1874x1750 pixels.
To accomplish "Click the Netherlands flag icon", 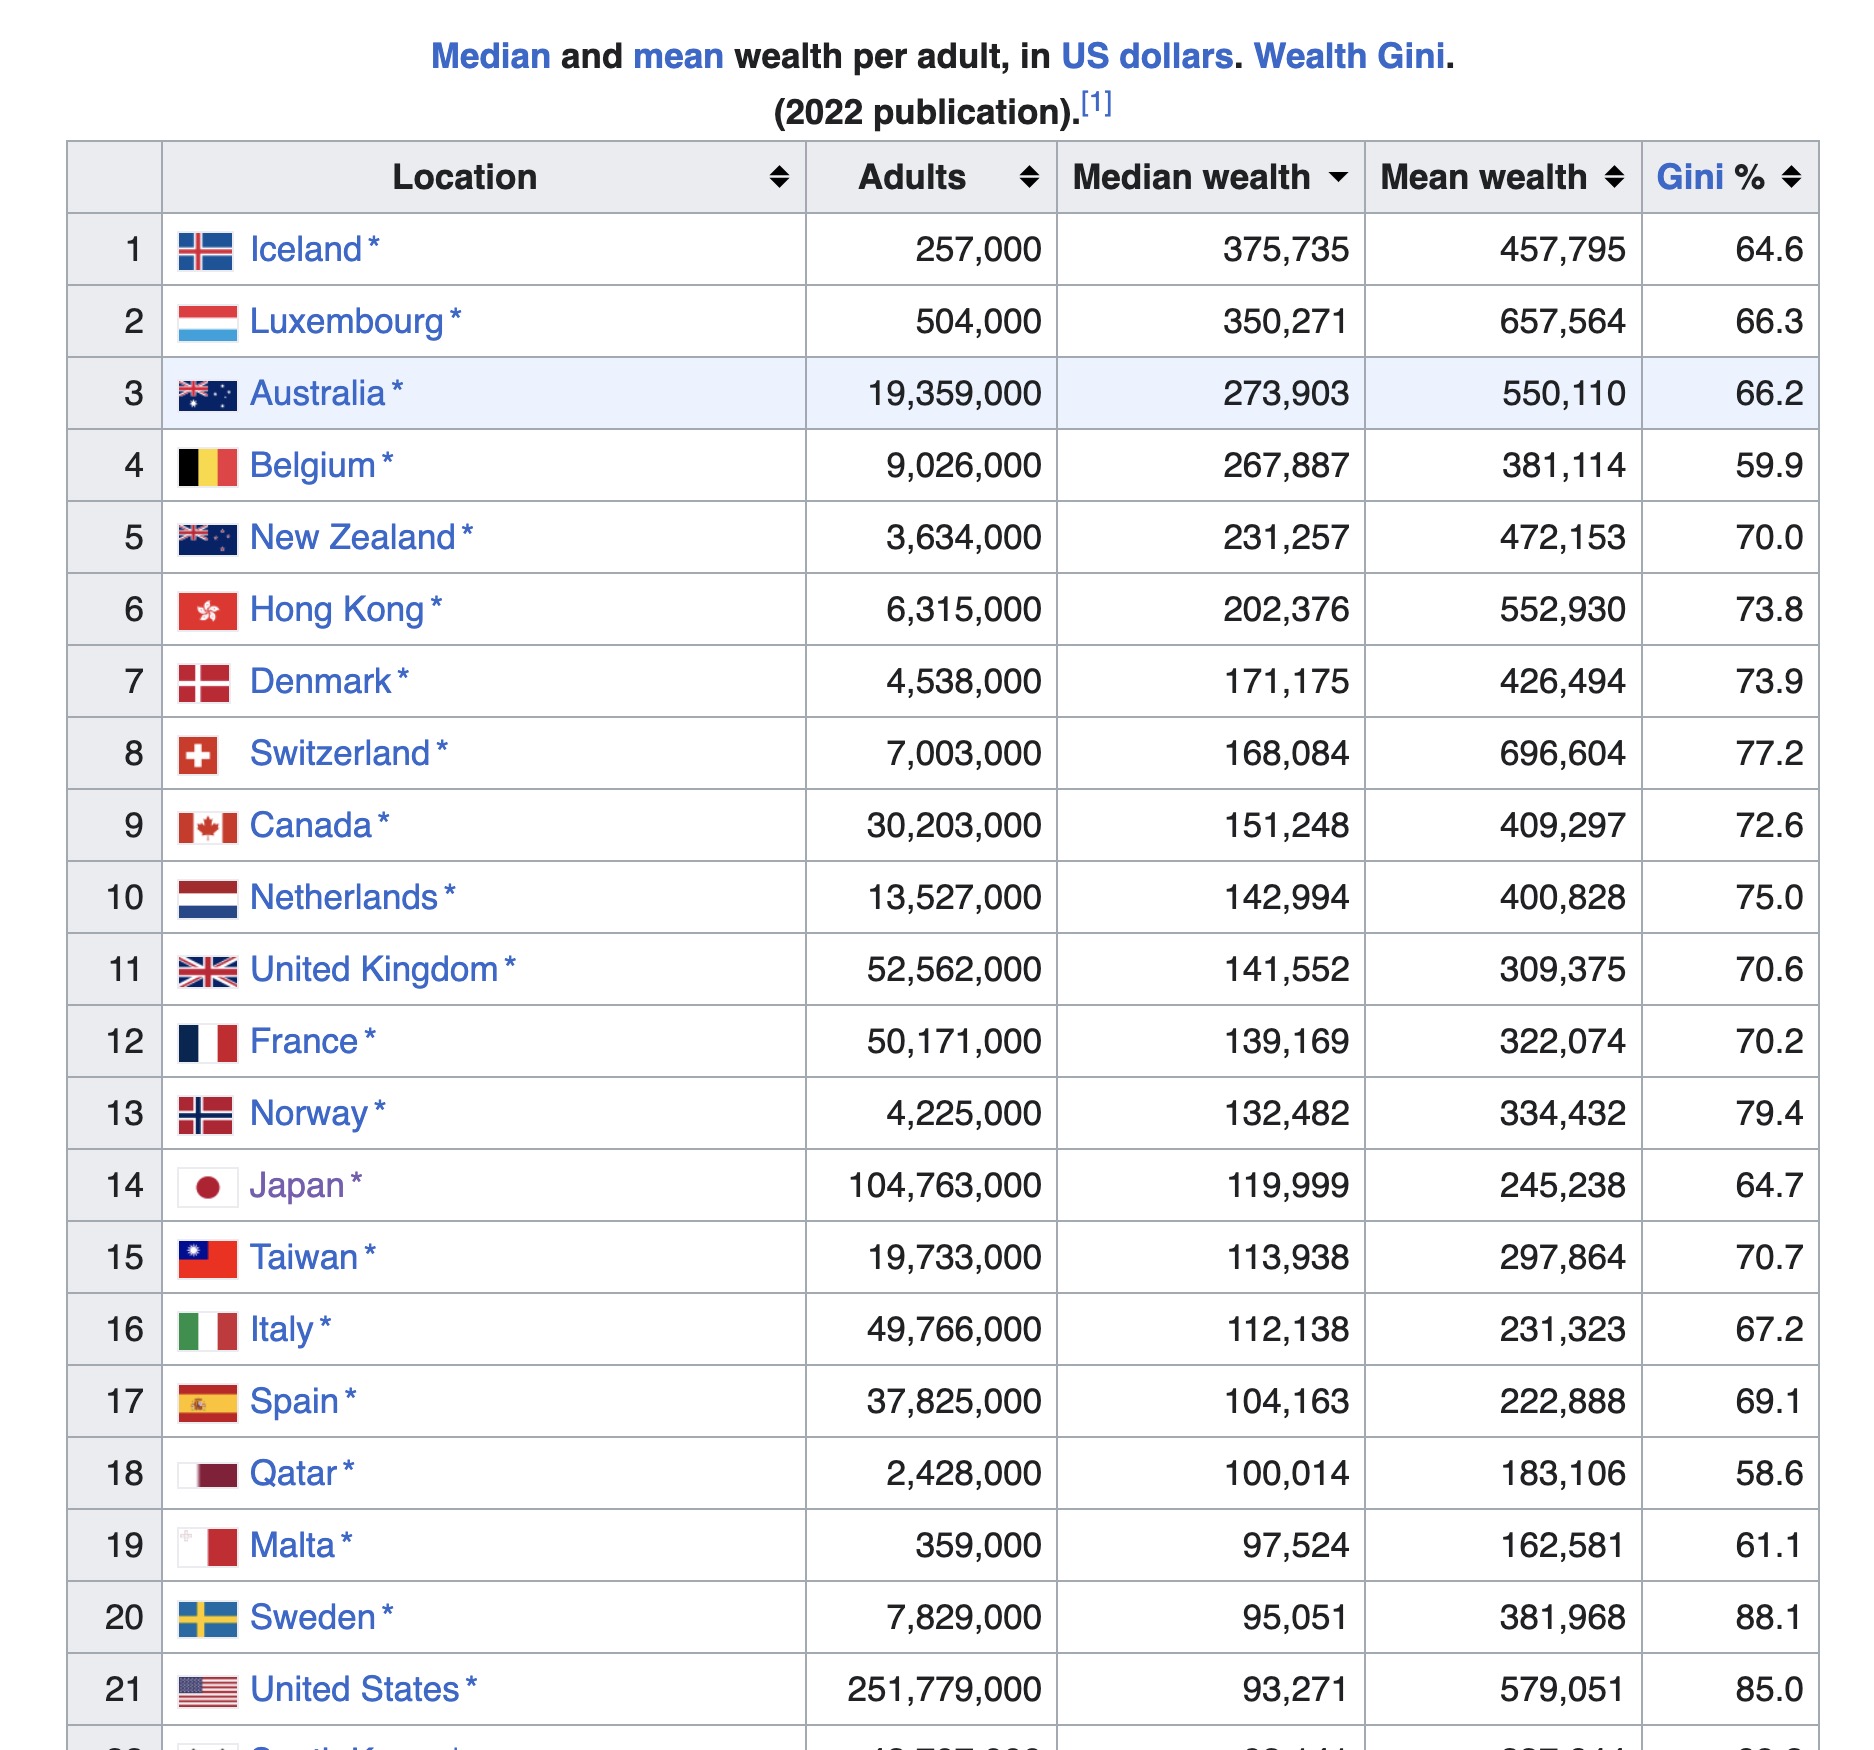I will point(207,899).
